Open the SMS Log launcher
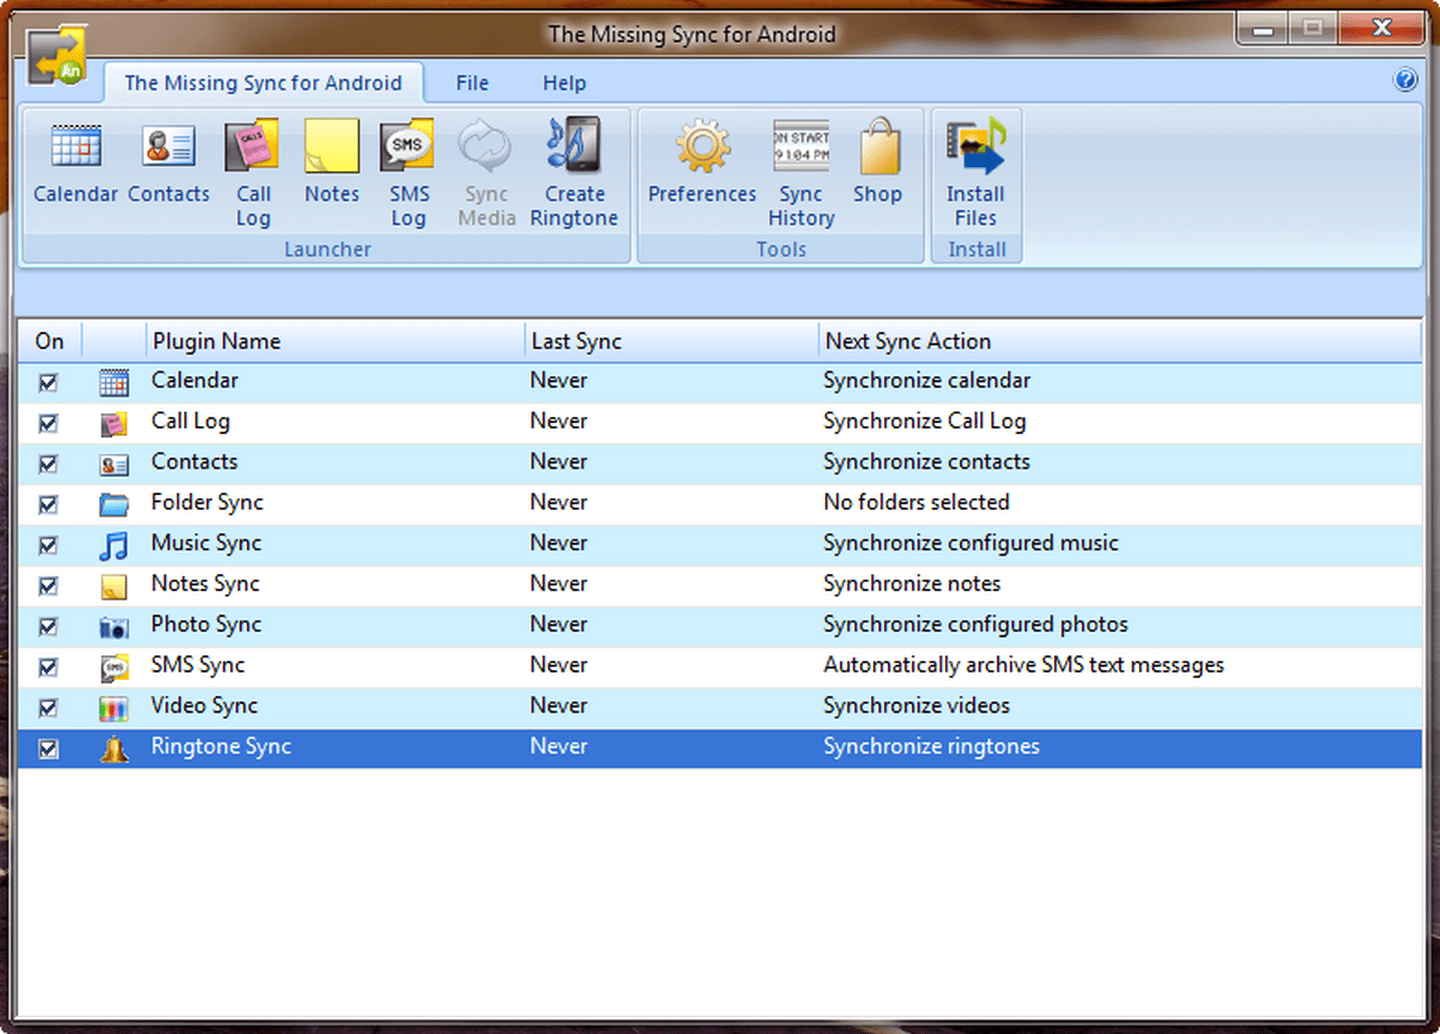1440x1034 pixels. tap(408, 147)
